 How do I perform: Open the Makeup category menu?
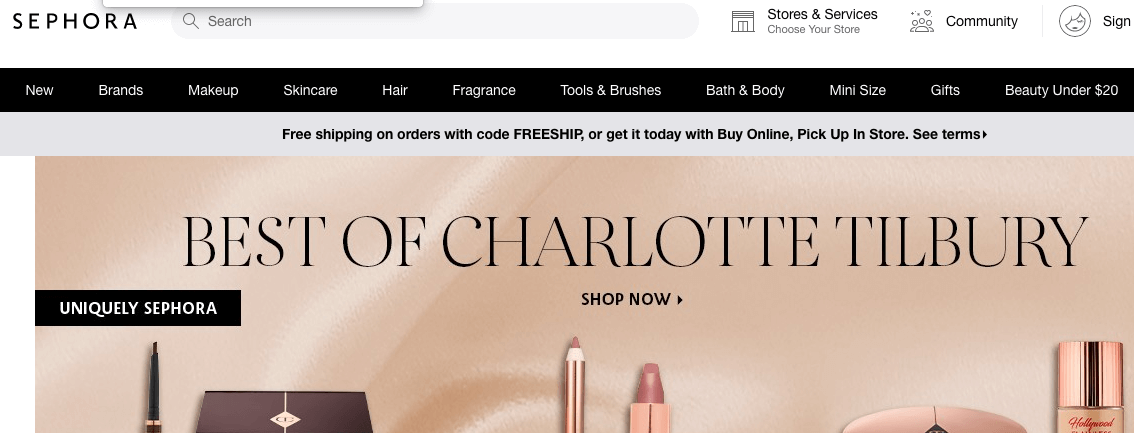[x=213, y=90]
